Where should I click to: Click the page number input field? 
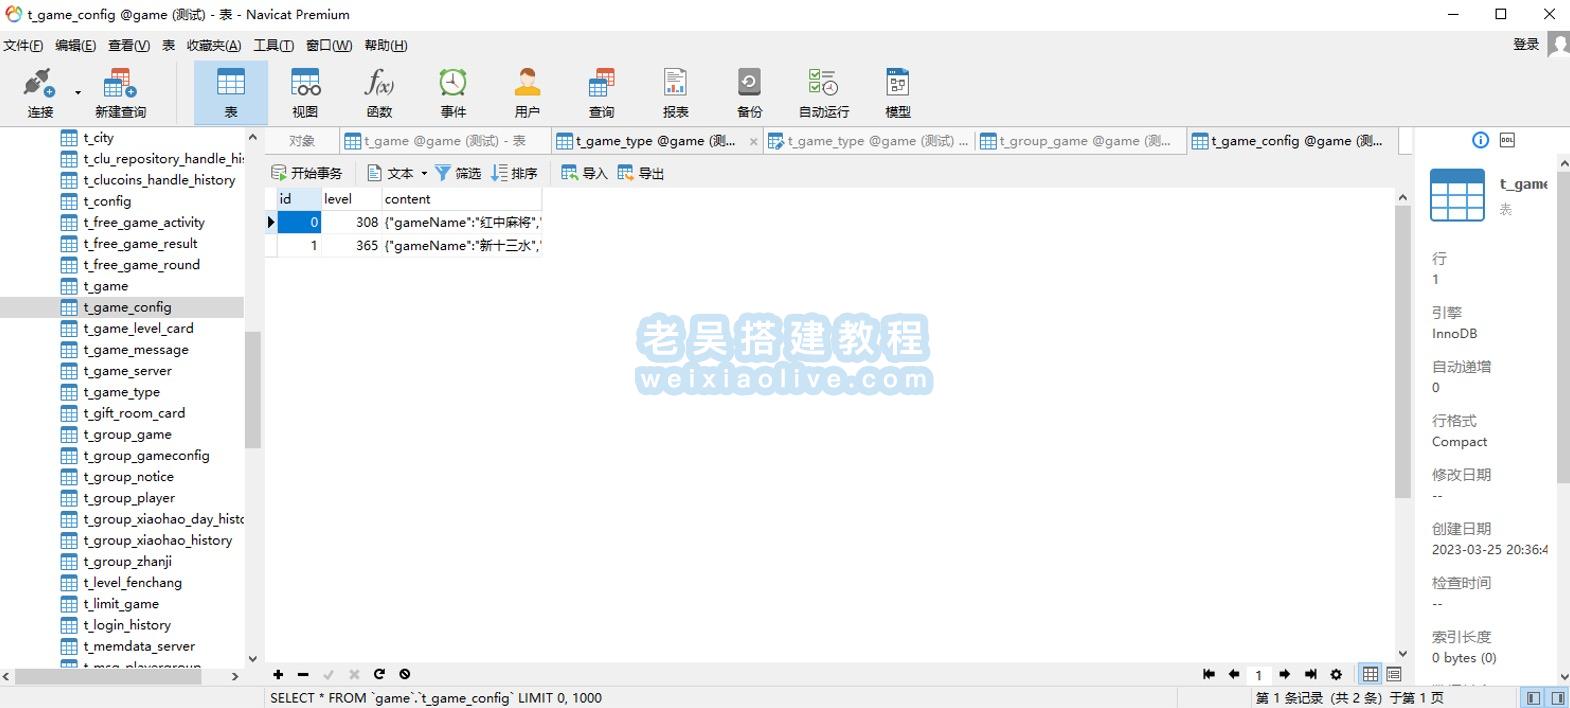tap(1259, 675)
